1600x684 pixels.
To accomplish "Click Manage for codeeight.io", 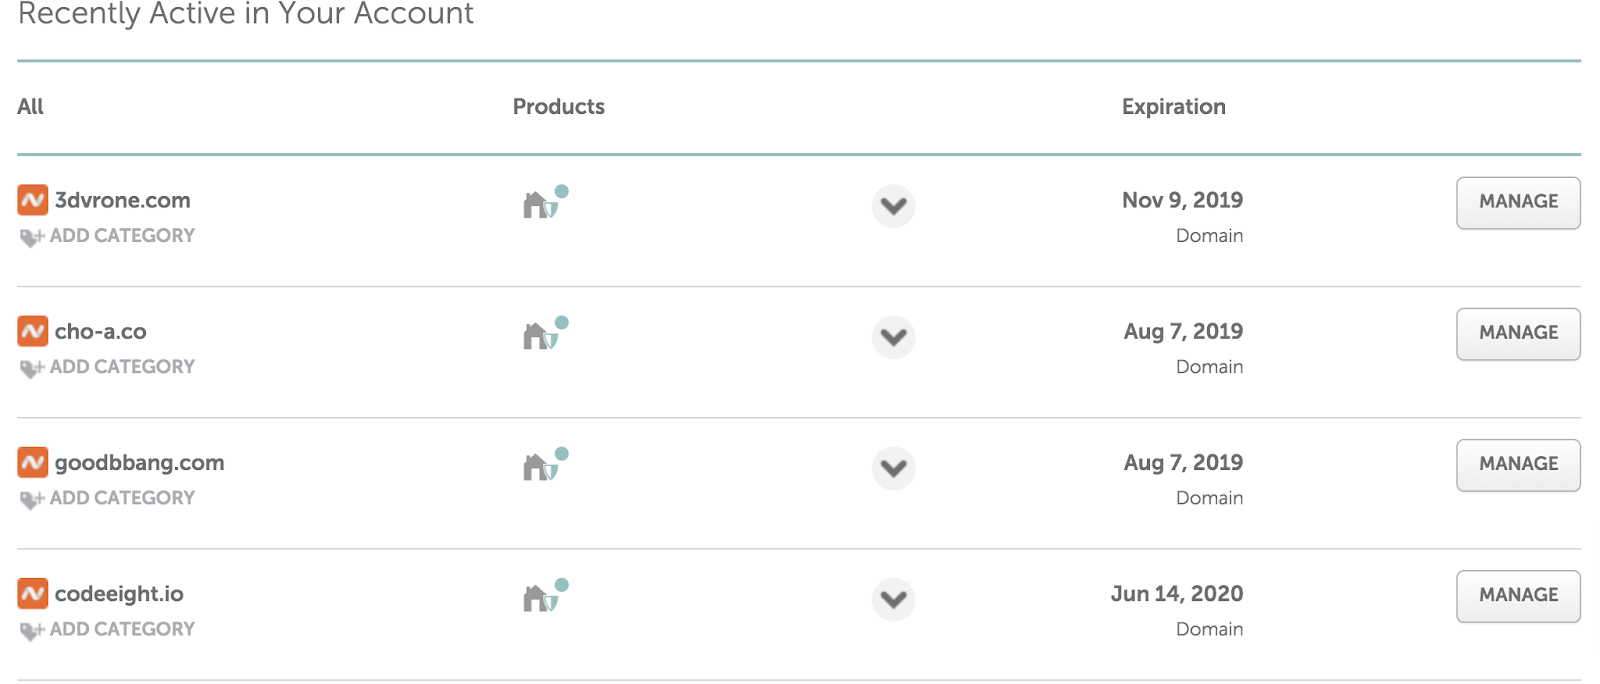I will click(x=1518, y=595).
